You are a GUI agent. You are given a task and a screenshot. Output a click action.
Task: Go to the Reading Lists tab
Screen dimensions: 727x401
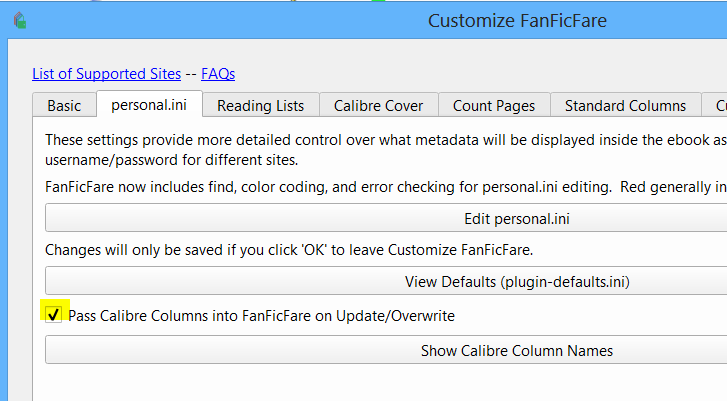coord(261,105)
